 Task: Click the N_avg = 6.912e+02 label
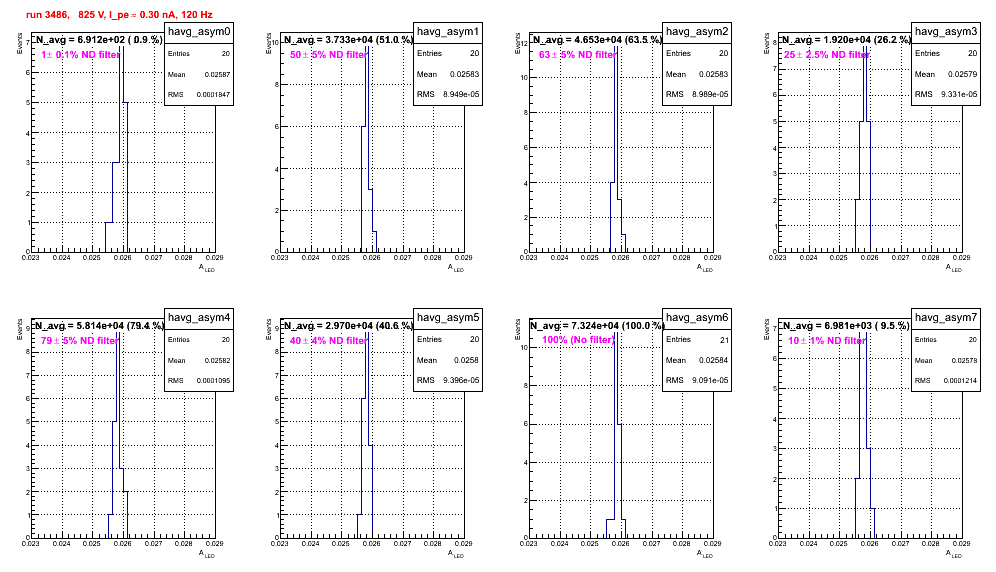click(x=98, y=39)
